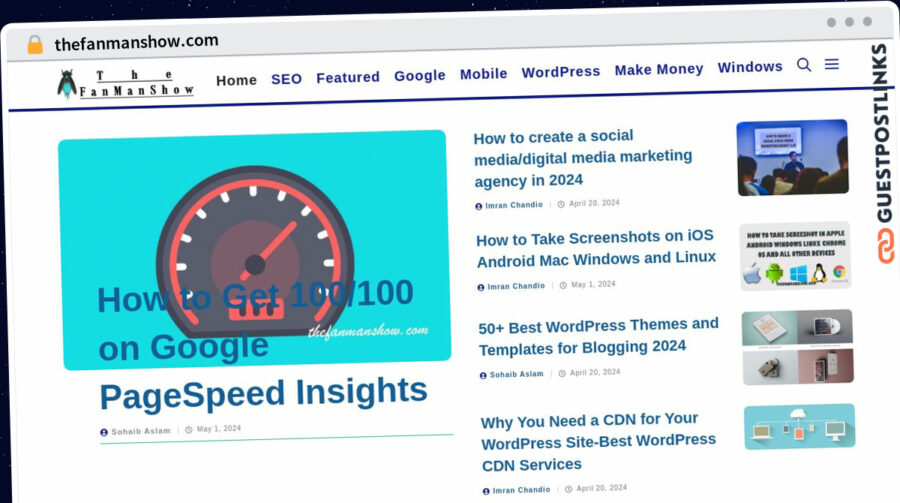Click the thefanmanshow.com address bar
Image resolution: width=900 pixels, height=503 pixels.
tap(137, 42)
